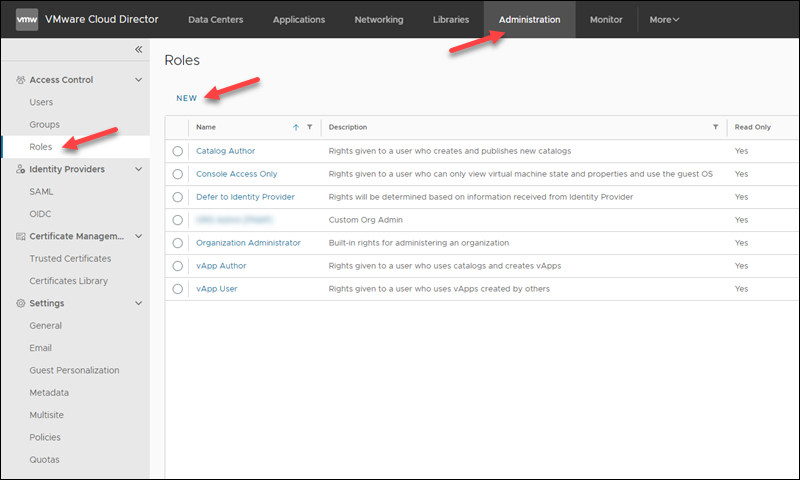Click the vmw logo icon
800x480 pixels.
[27, 19]
